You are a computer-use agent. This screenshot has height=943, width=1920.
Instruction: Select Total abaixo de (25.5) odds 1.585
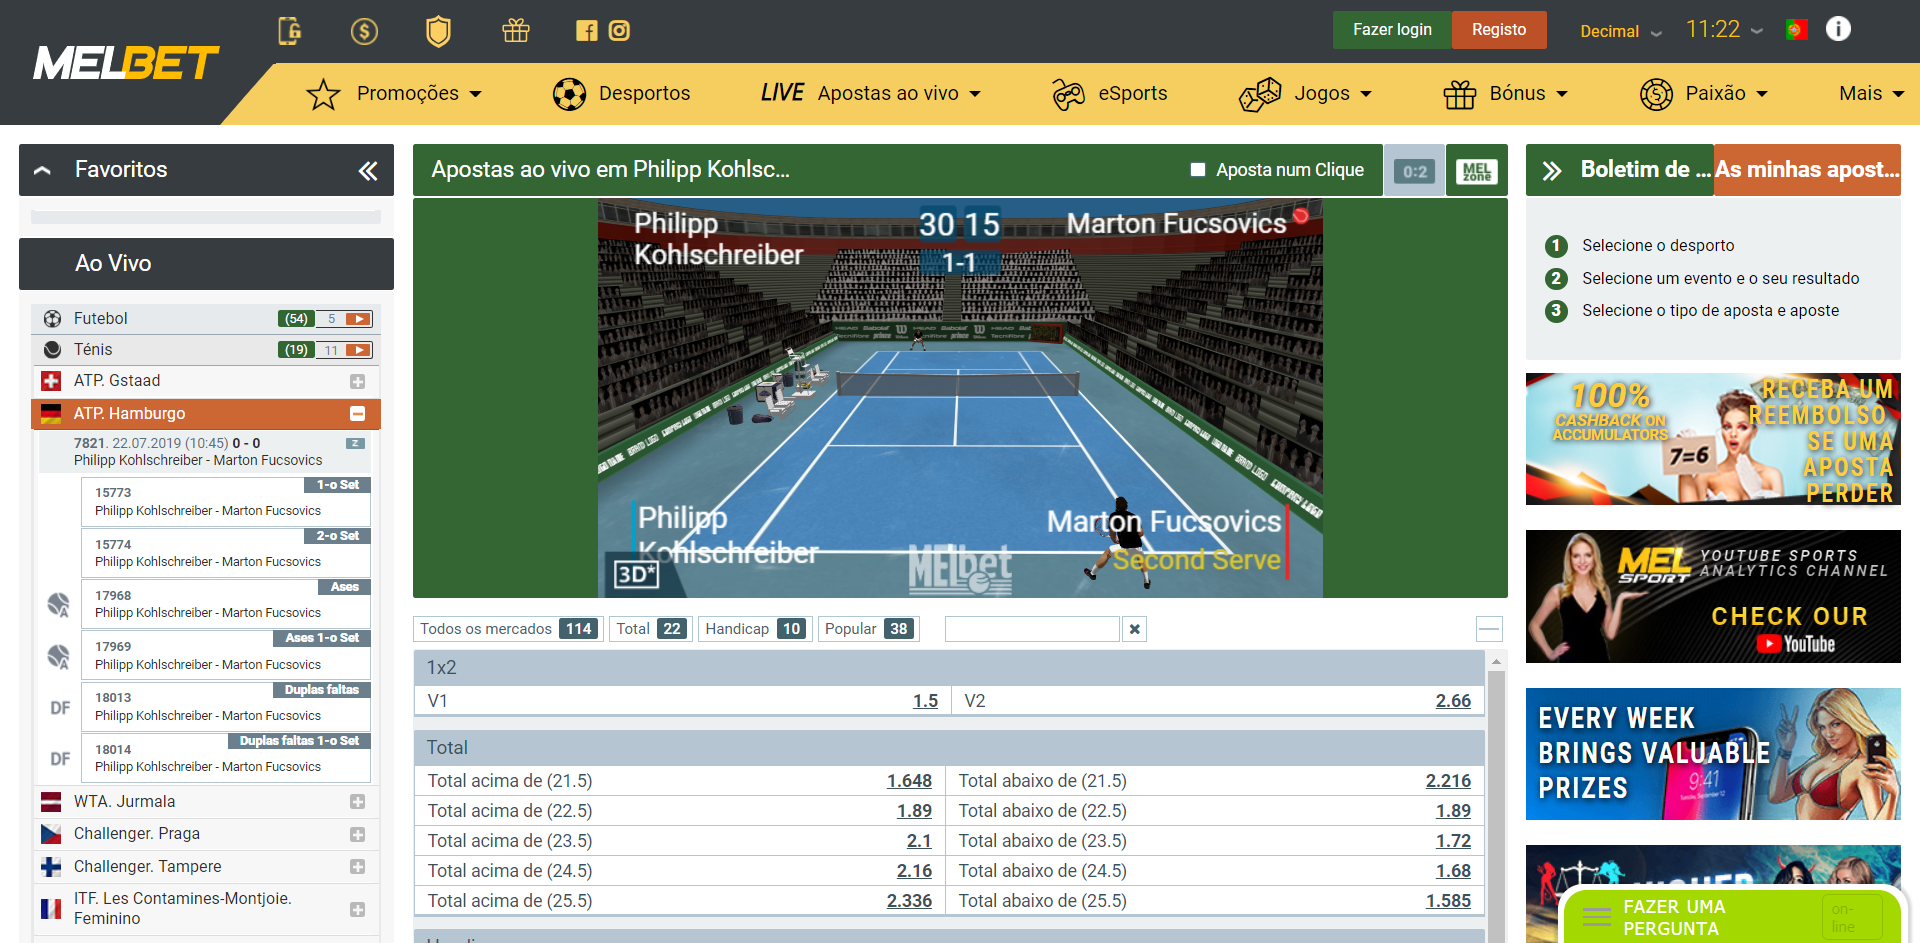pyautogui.click(x=1448, y=901)
